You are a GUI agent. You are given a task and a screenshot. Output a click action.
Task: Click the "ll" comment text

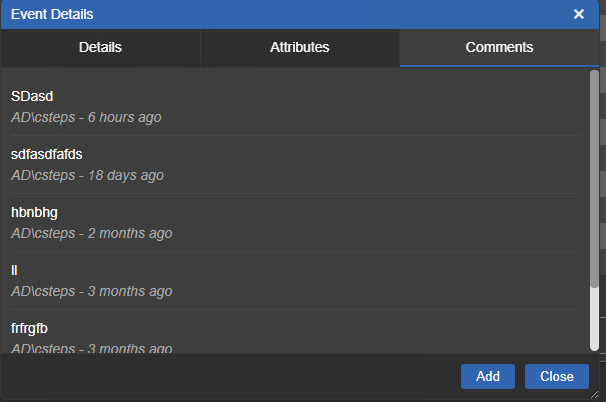[x=14, y=270]
